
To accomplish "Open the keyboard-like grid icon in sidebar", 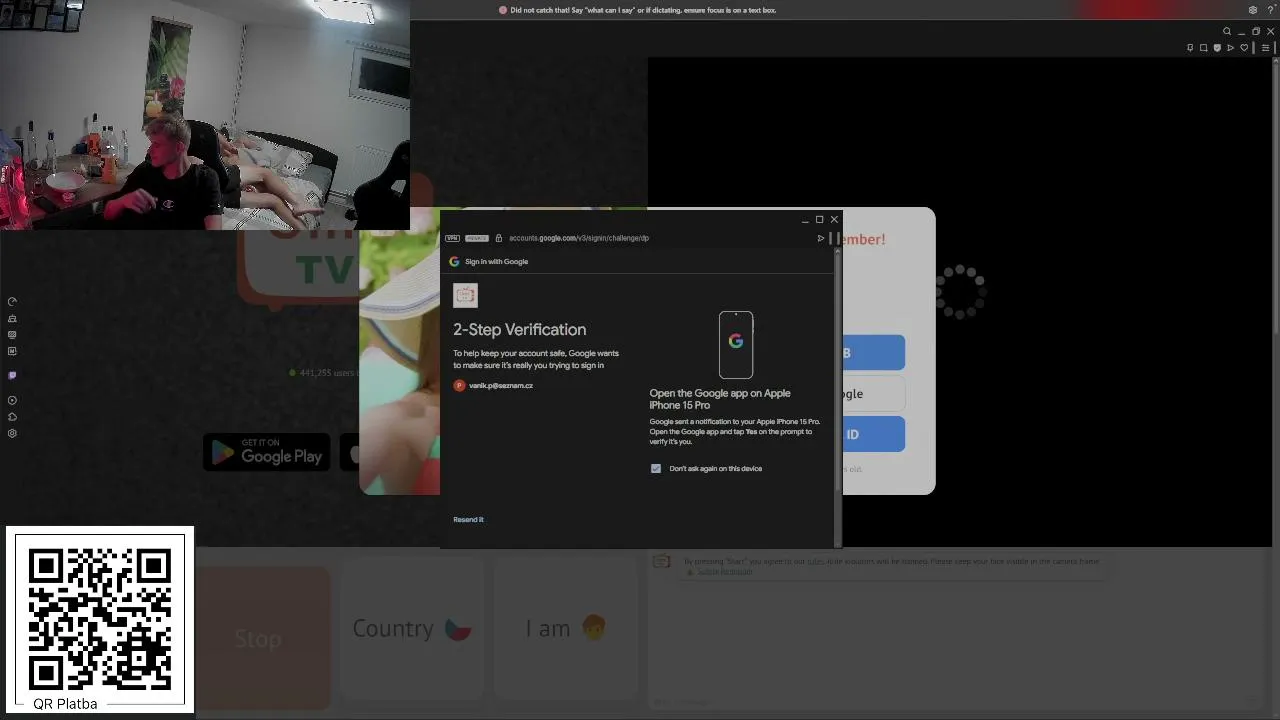I will (x=12, y=334).
